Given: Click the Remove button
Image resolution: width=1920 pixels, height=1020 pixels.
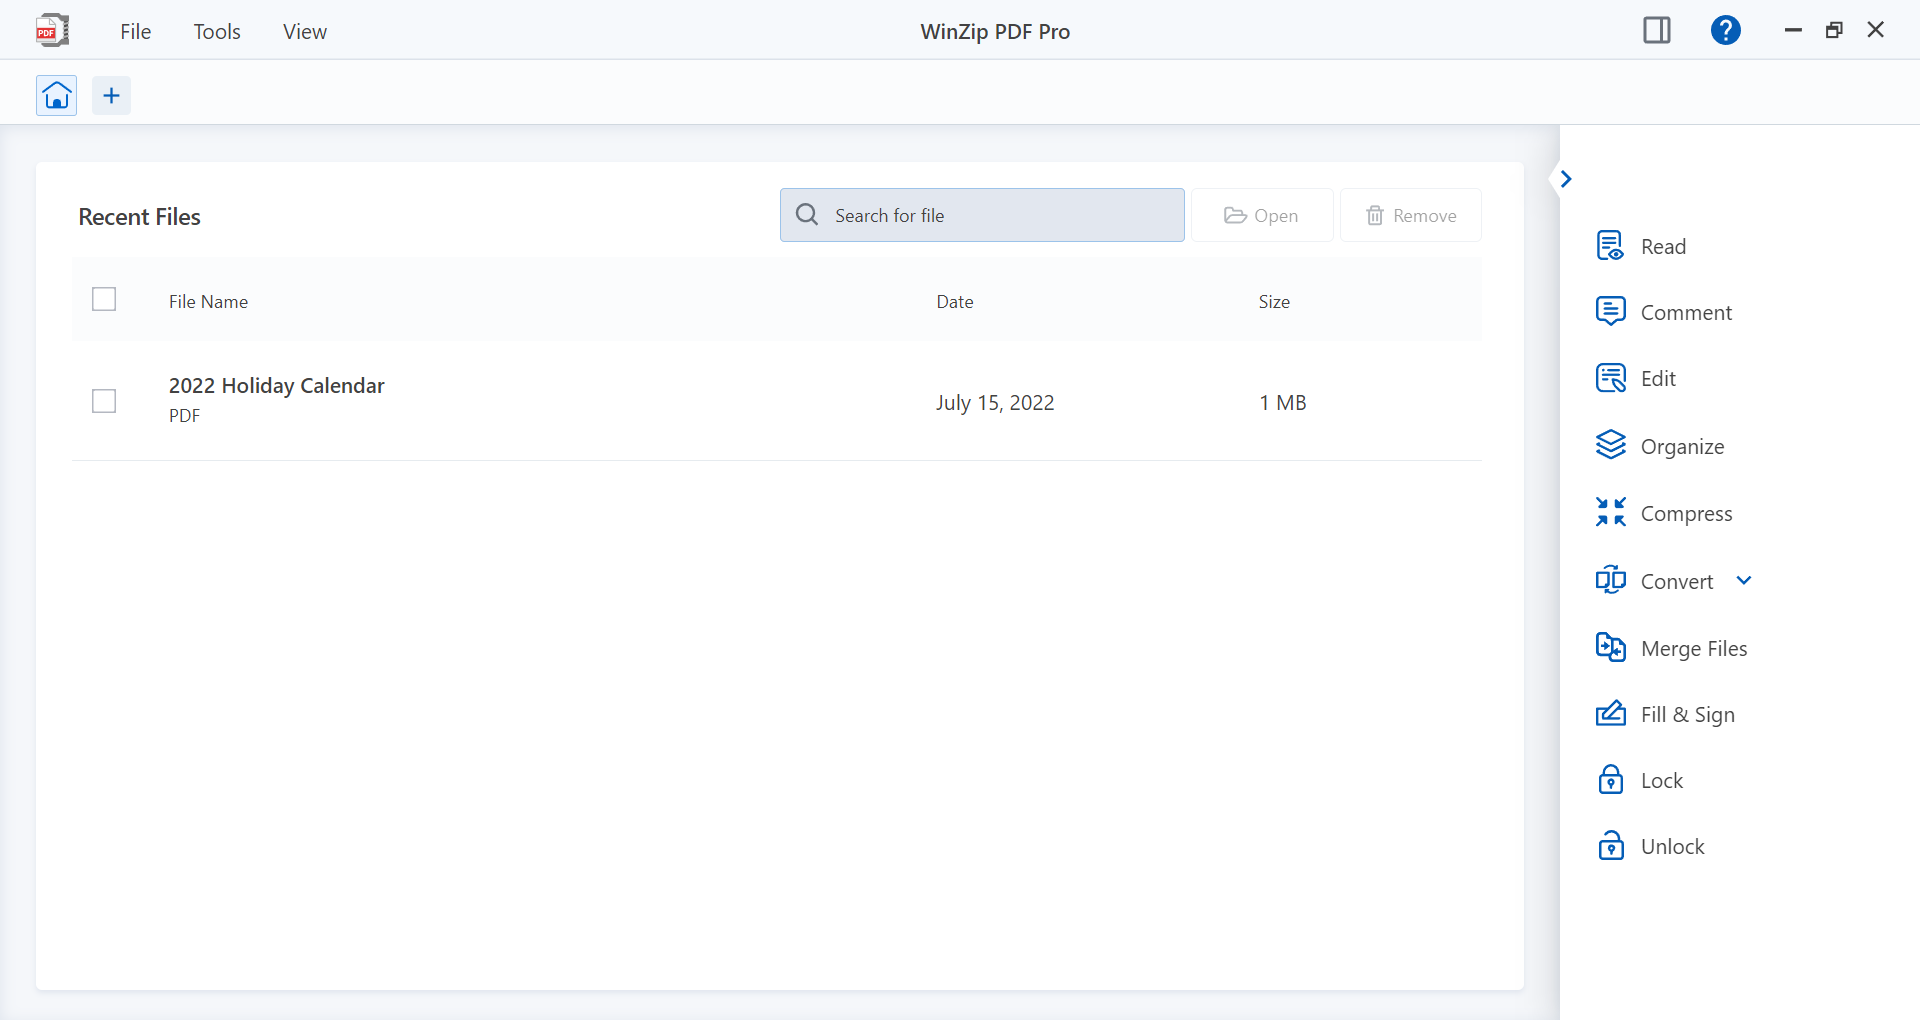Looking at the screenshot, I should click(x=1410, y=215).
